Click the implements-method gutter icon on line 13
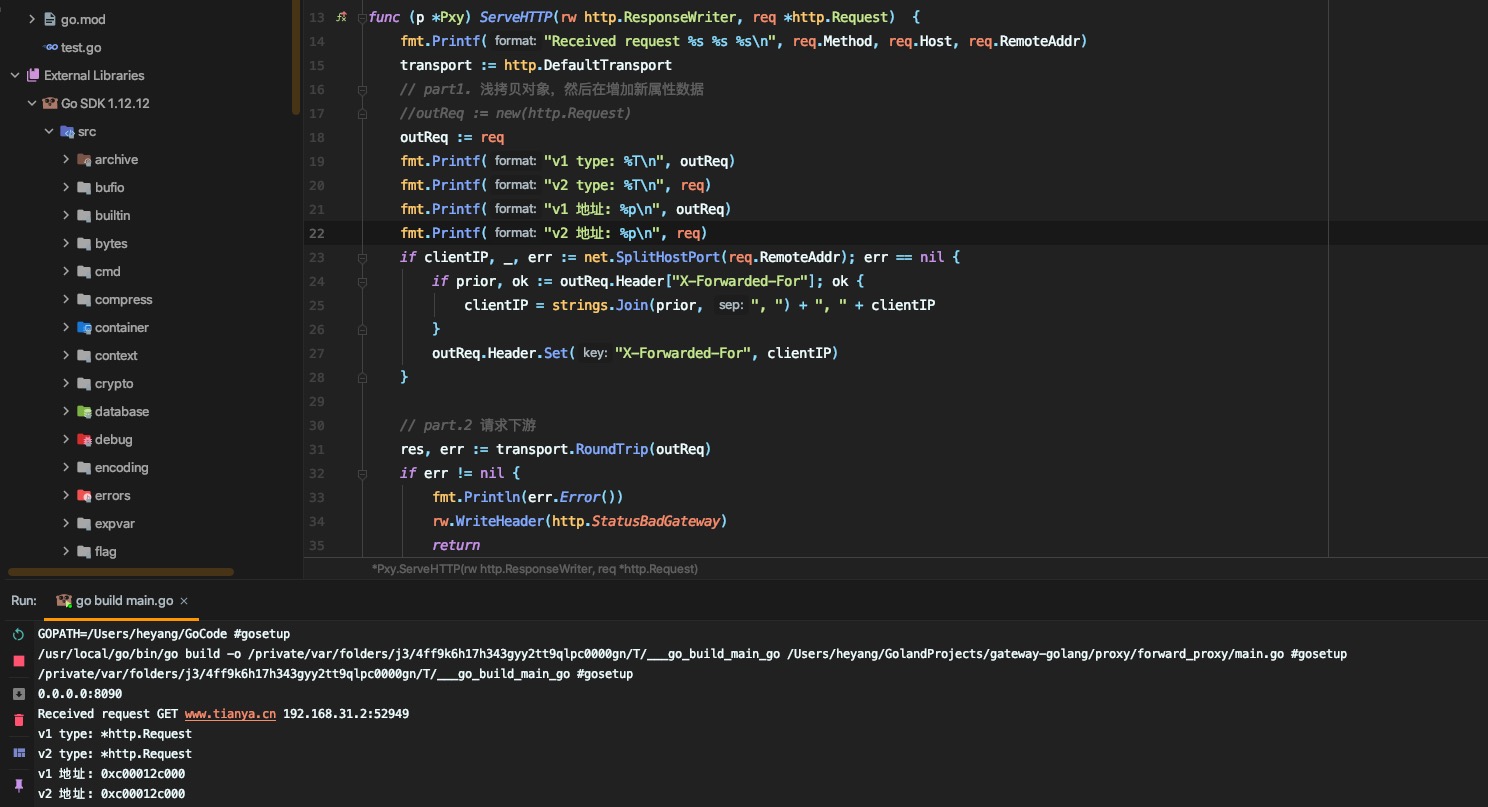This screenshot has width=1488, height=807. point(341,18)
